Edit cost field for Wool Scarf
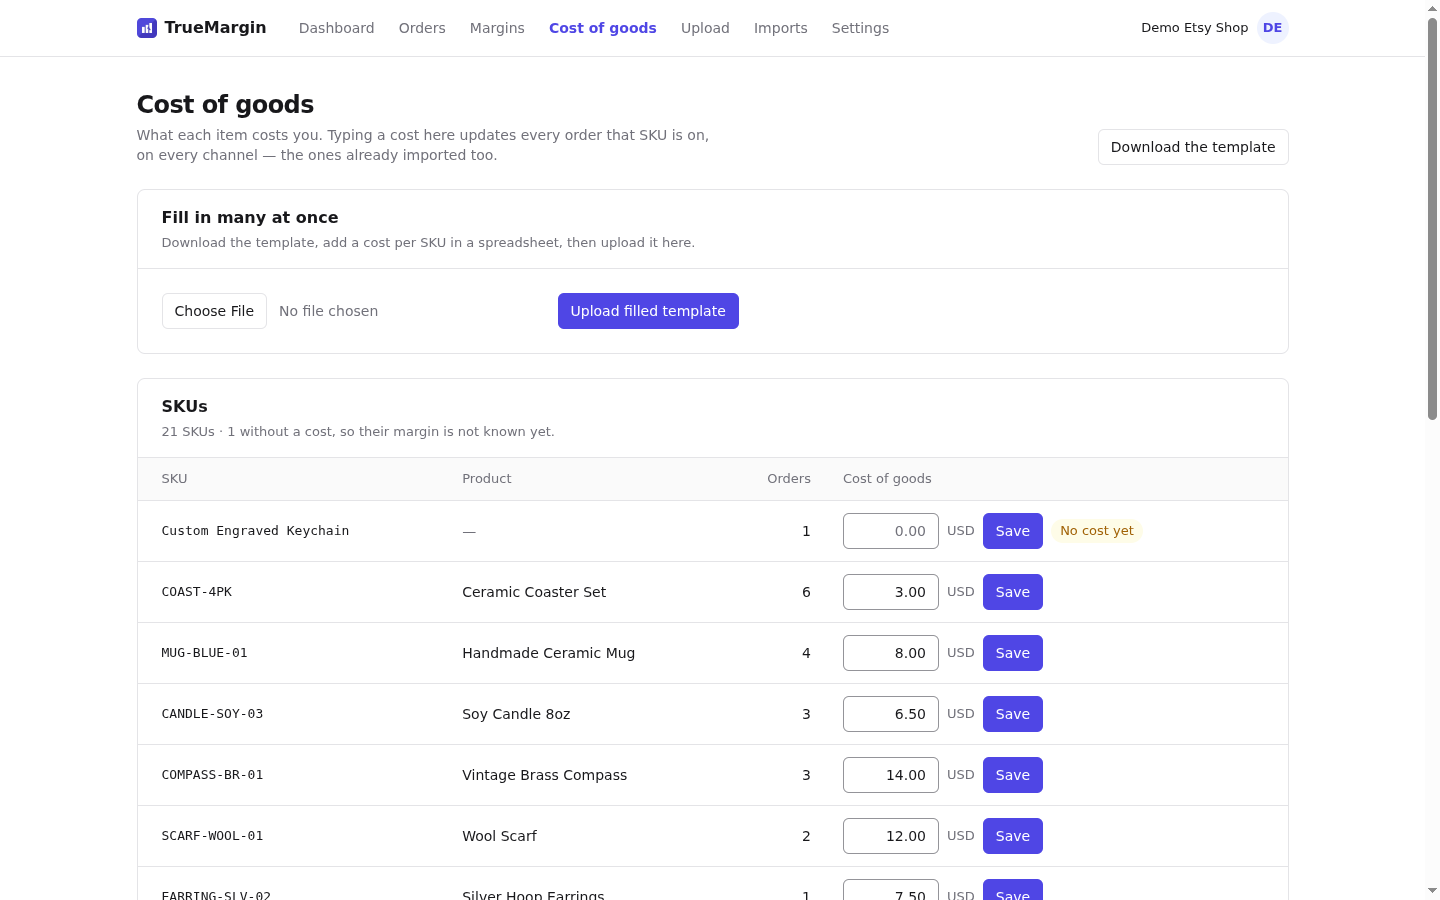 pyautogui.click(x=891, y=836)
